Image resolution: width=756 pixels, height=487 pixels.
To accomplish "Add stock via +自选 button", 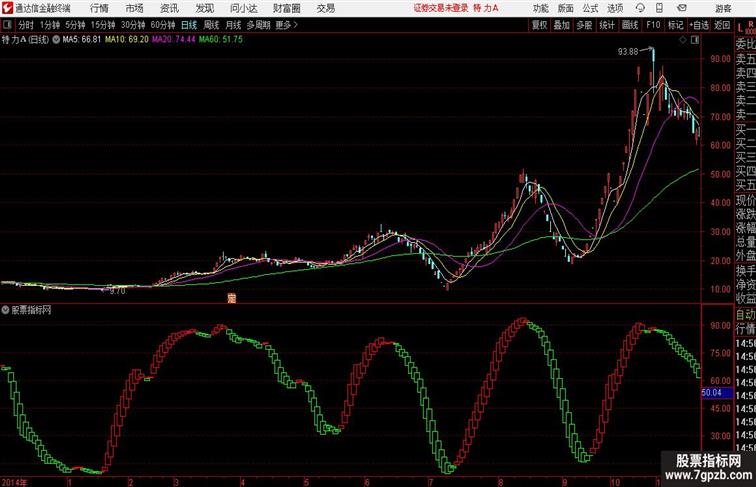I will tap(699, 25).
